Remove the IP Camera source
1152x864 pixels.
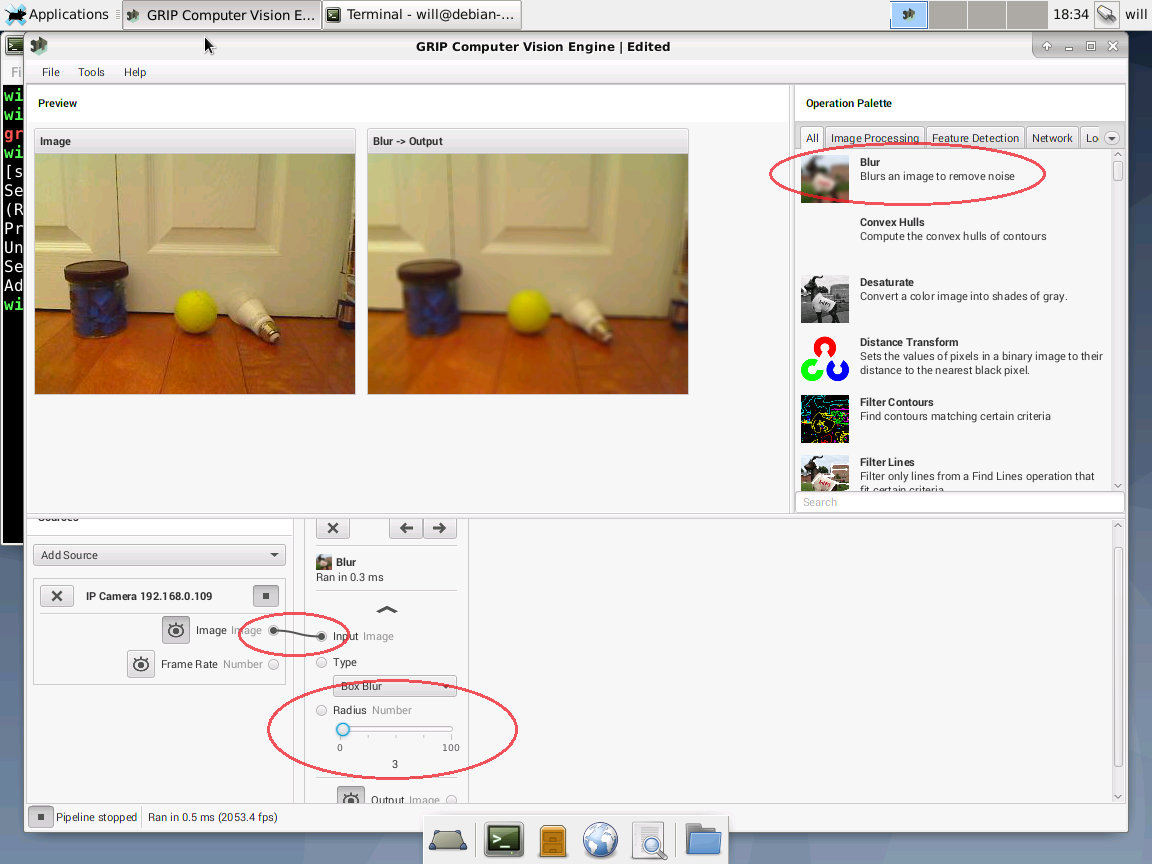point(57,596)
